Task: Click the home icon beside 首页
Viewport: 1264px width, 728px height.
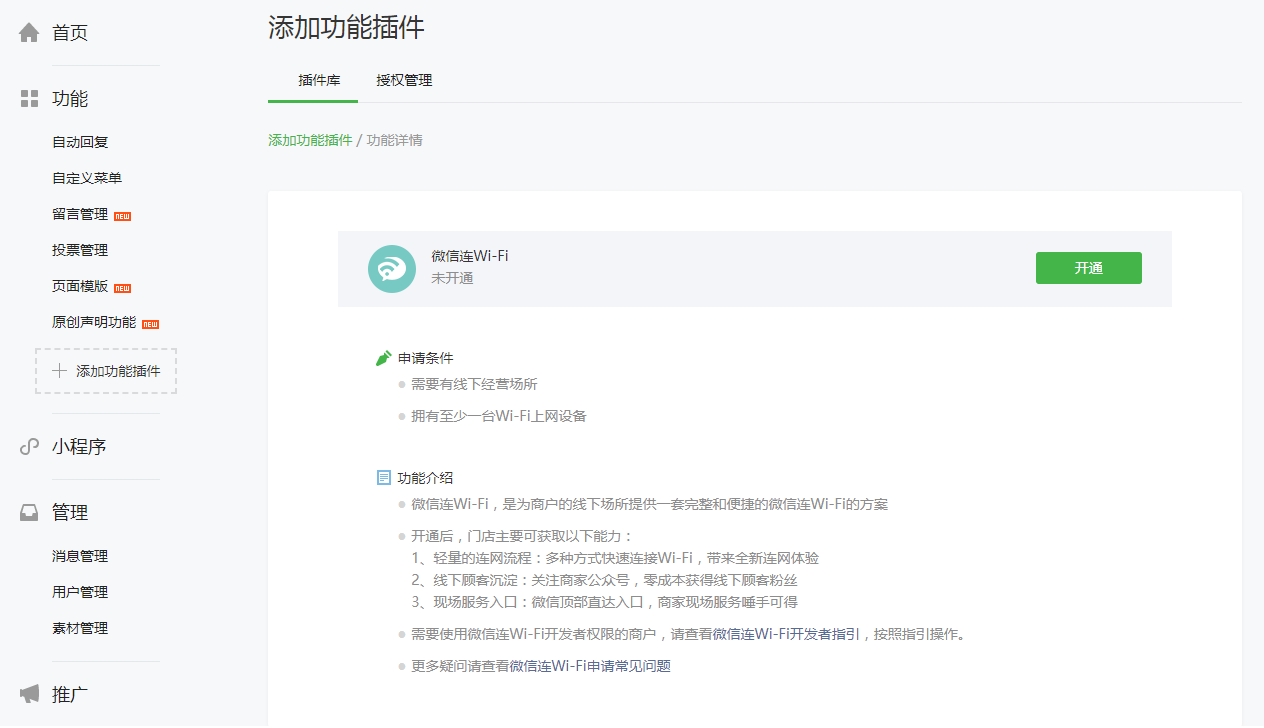Action: click(29, 33)
